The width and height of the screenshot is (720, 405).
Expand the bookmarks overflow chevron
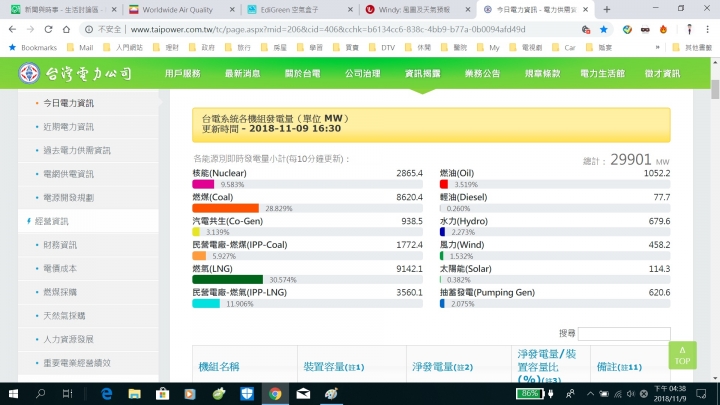(x=658, y=47)
